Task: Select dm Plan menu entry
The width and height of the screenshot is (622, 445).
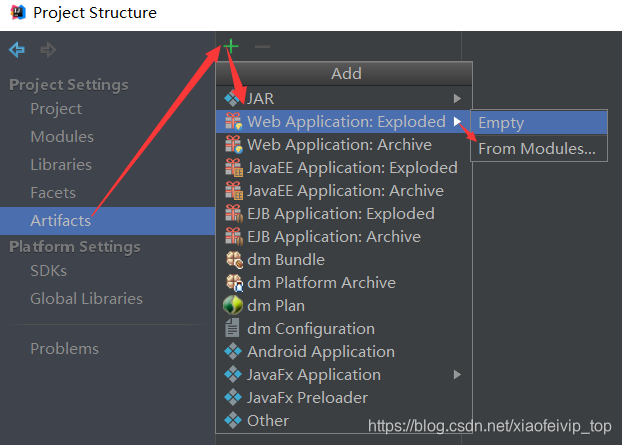Action: pyautogui.click(x=344, y=305)
